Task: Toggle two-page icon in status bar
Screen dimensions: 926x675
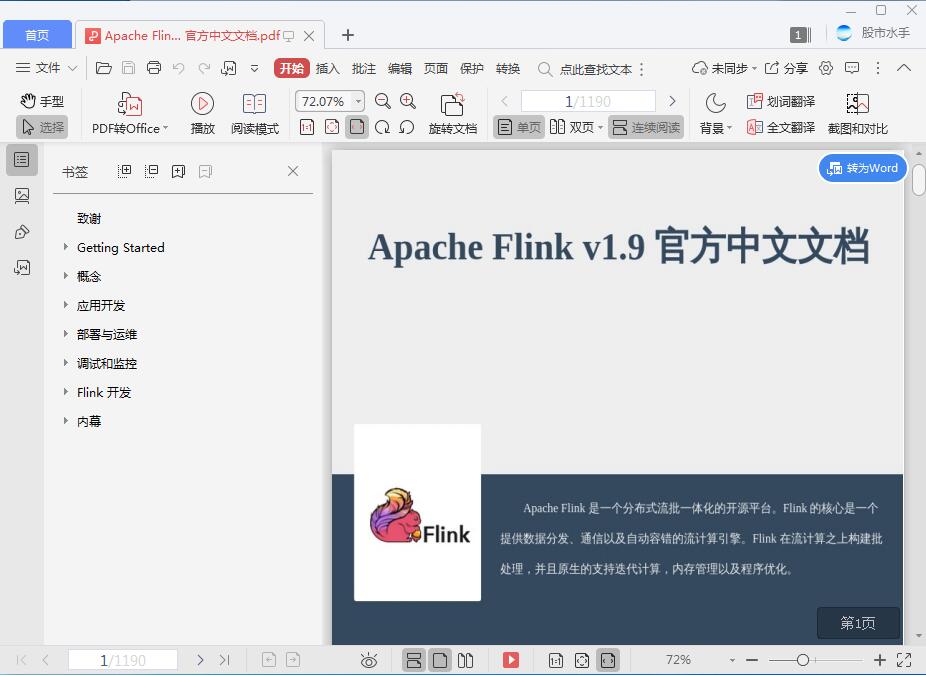Action: pos(466,660)
